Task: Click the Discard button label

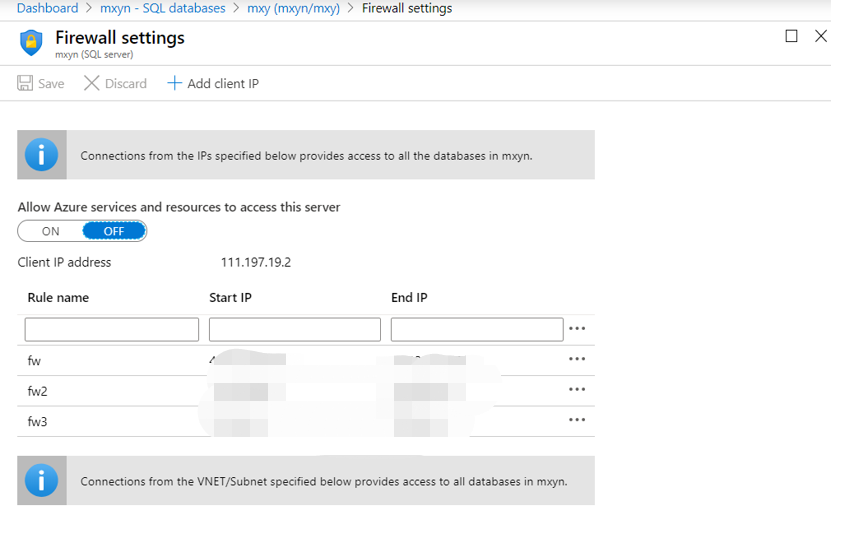Action: [x=126, y=83]
